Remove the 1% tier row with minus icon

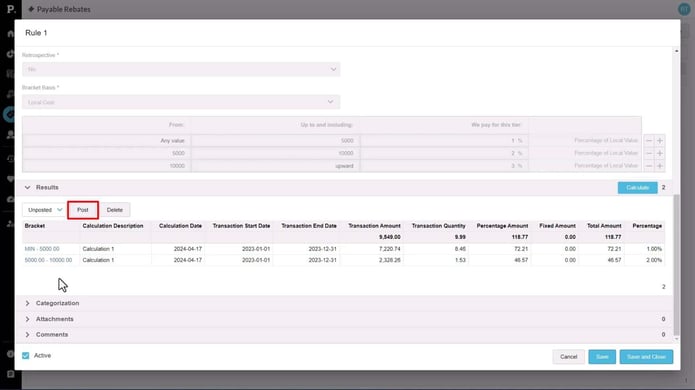point(648,140)
